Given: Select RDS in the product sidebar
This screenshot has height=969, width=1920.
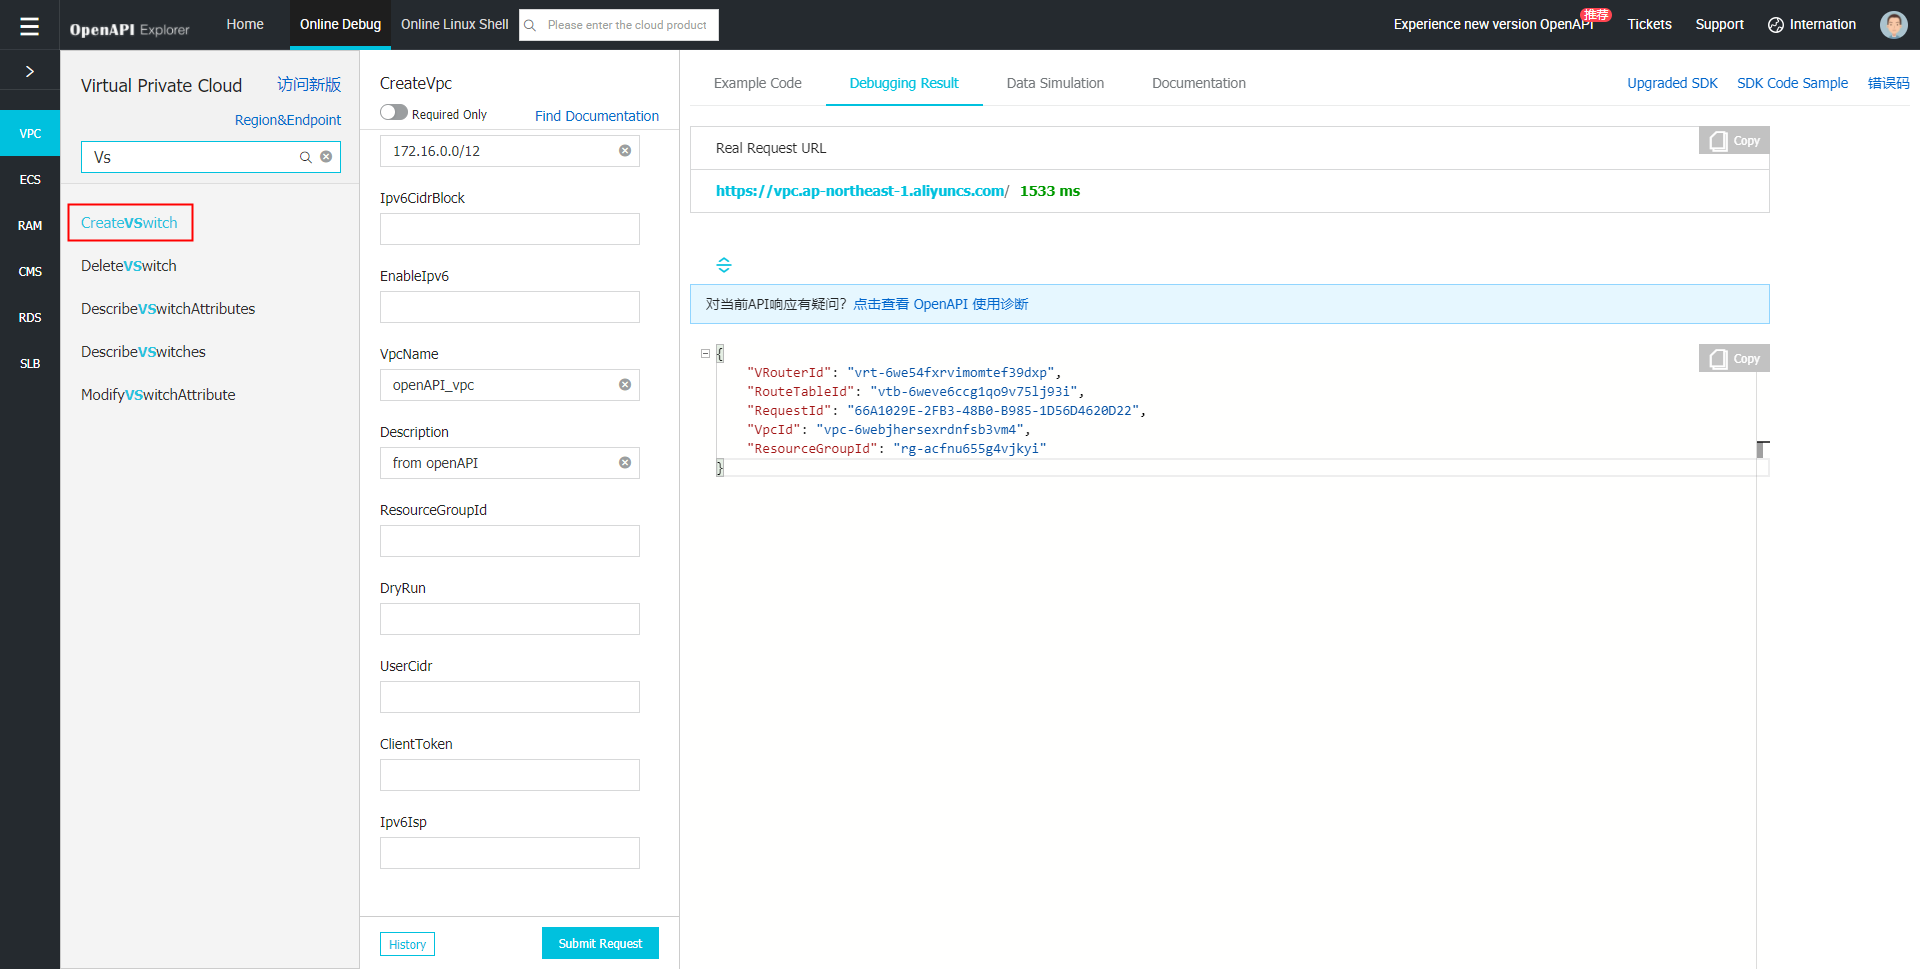Looking at the screenshot, I should pos(30,317).
